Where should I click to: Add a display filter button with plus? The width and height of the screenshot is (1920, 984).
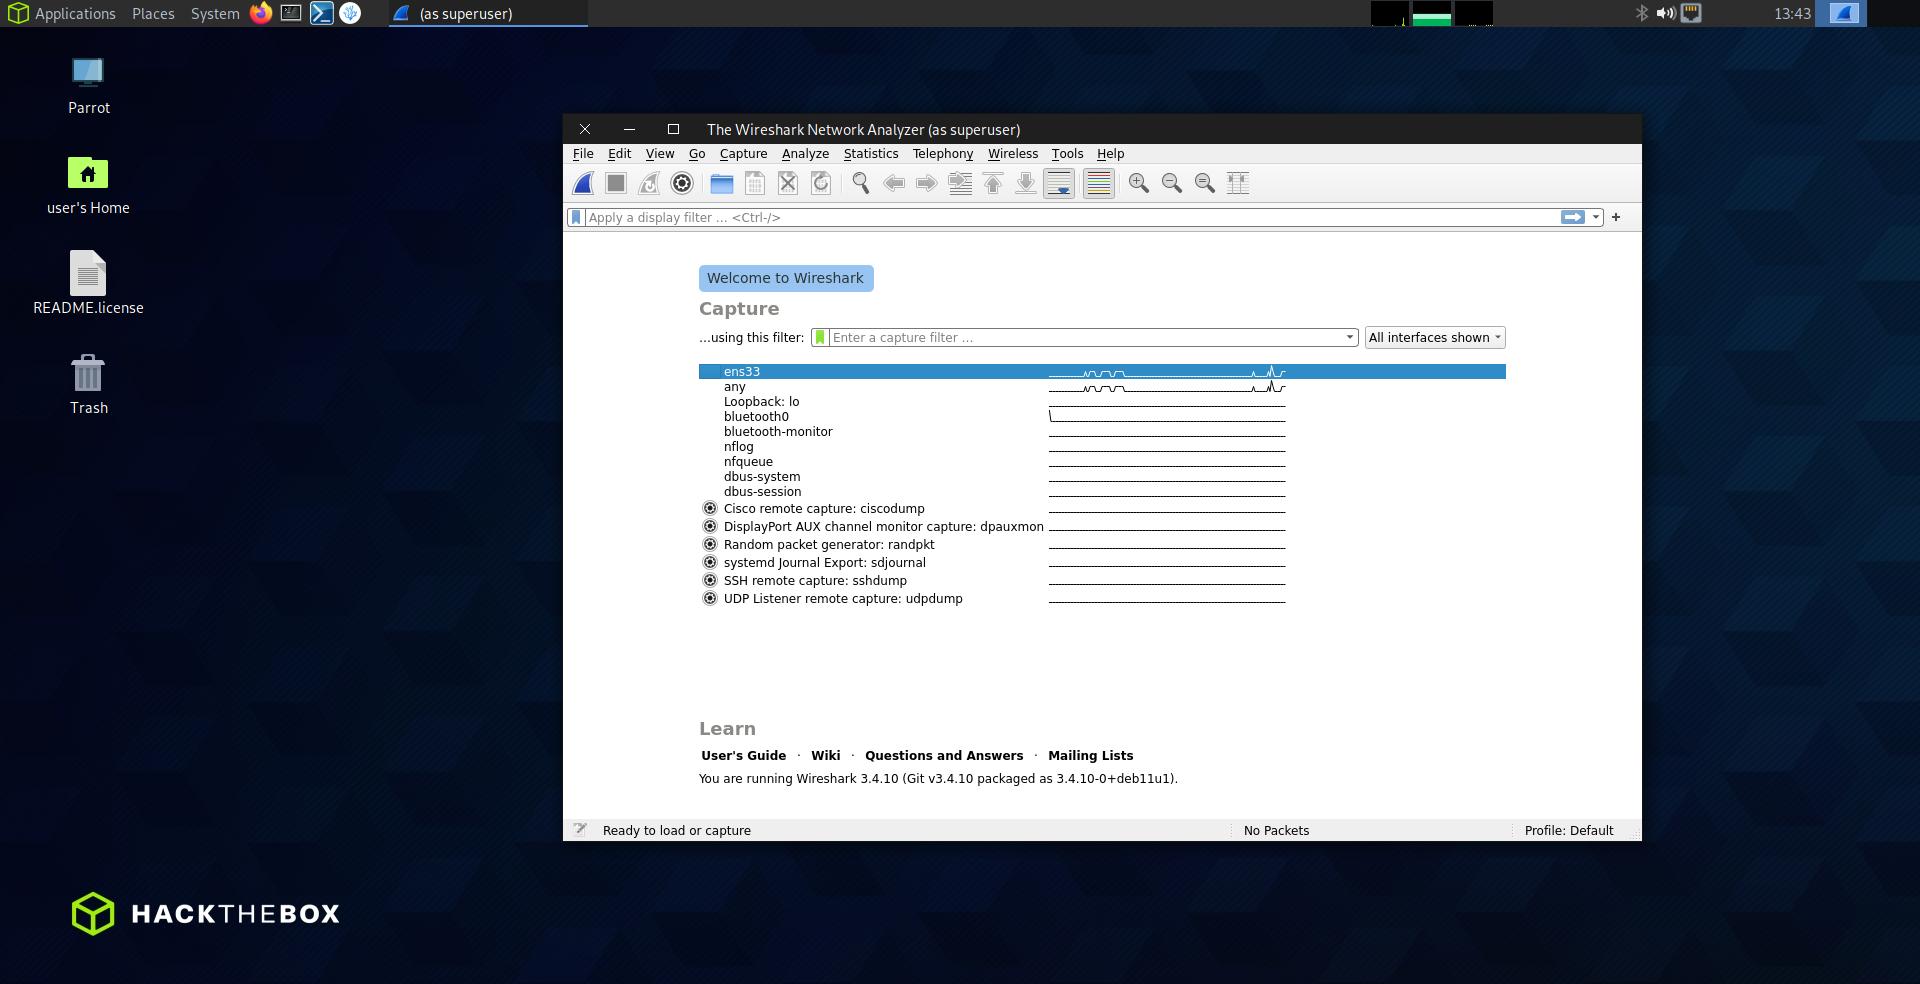[x=1616, y=217]
